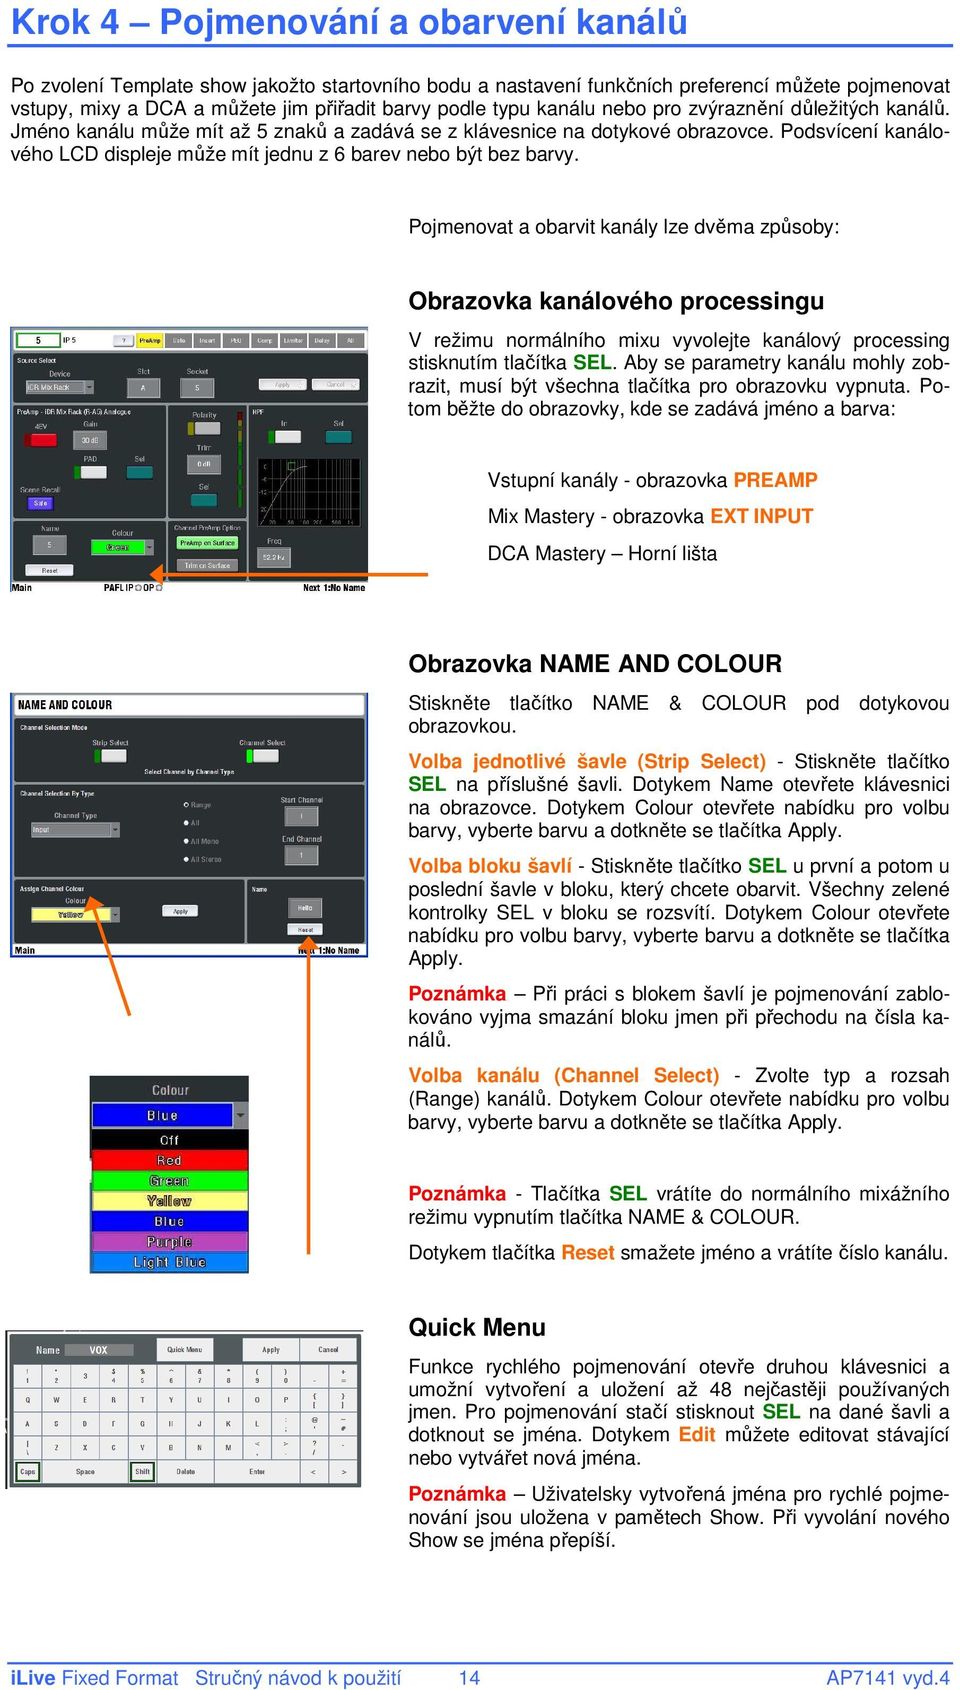Click the Start Channel value box
Viewport: 960px width, 1690px height.
301,816
